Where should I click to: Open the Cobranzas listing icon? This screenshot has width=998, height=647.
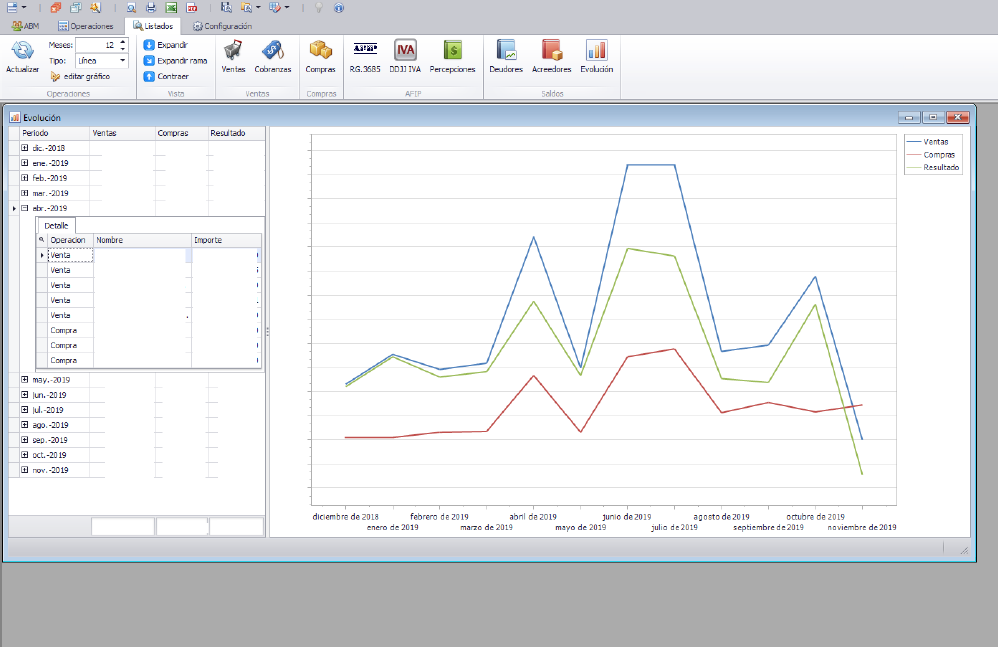point(272,51)
